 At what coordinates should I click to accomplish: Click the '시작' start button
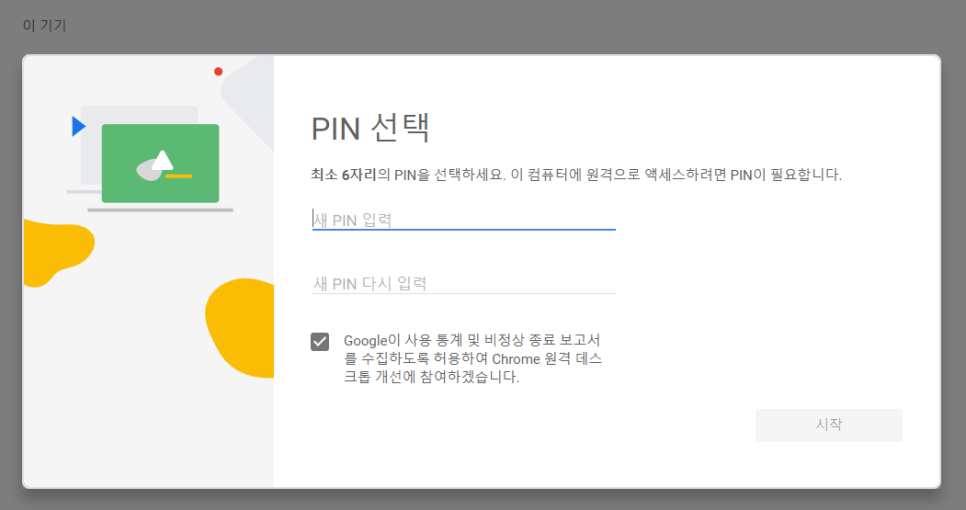(x=829, y=424)
